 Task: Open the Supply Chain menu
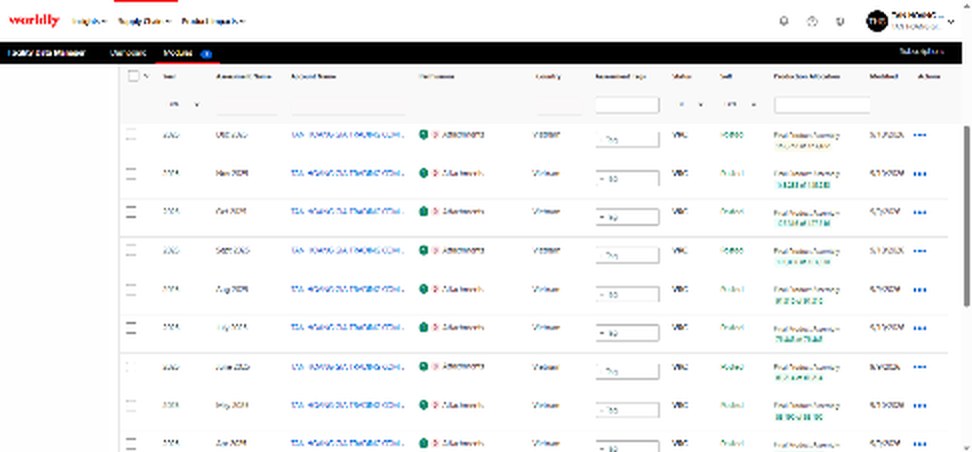point(144,22)
